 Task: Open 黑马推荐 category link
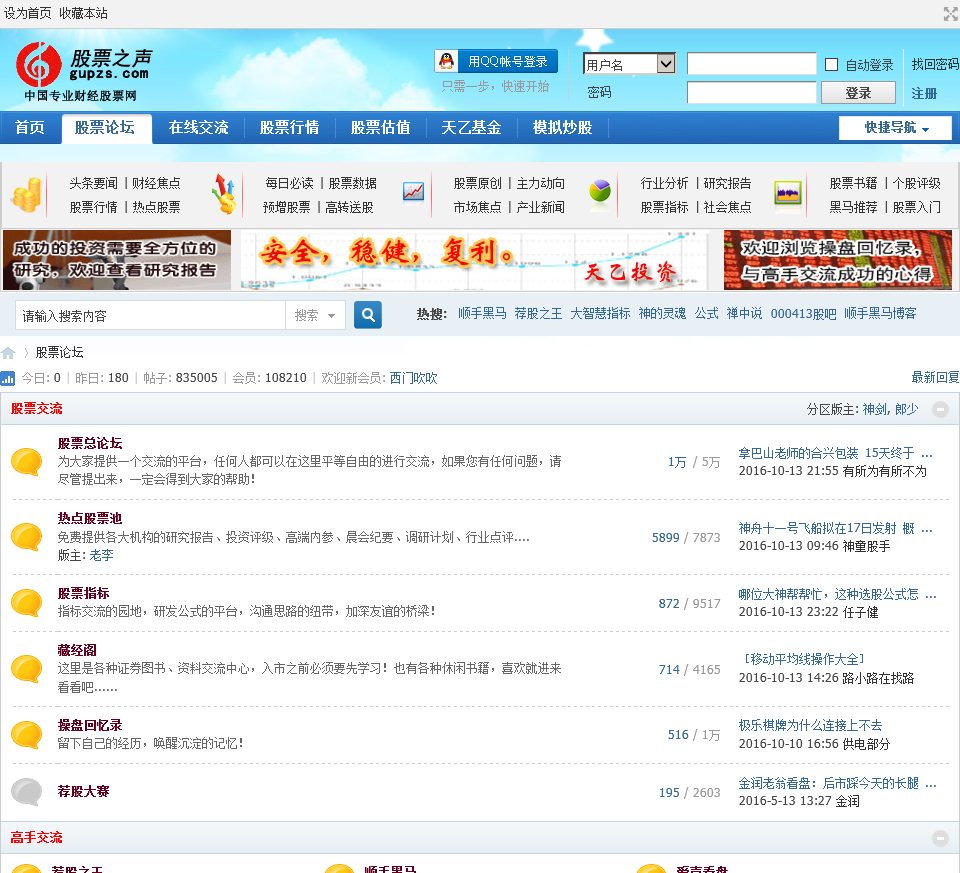pyautogui.click(x=853, y=207)
